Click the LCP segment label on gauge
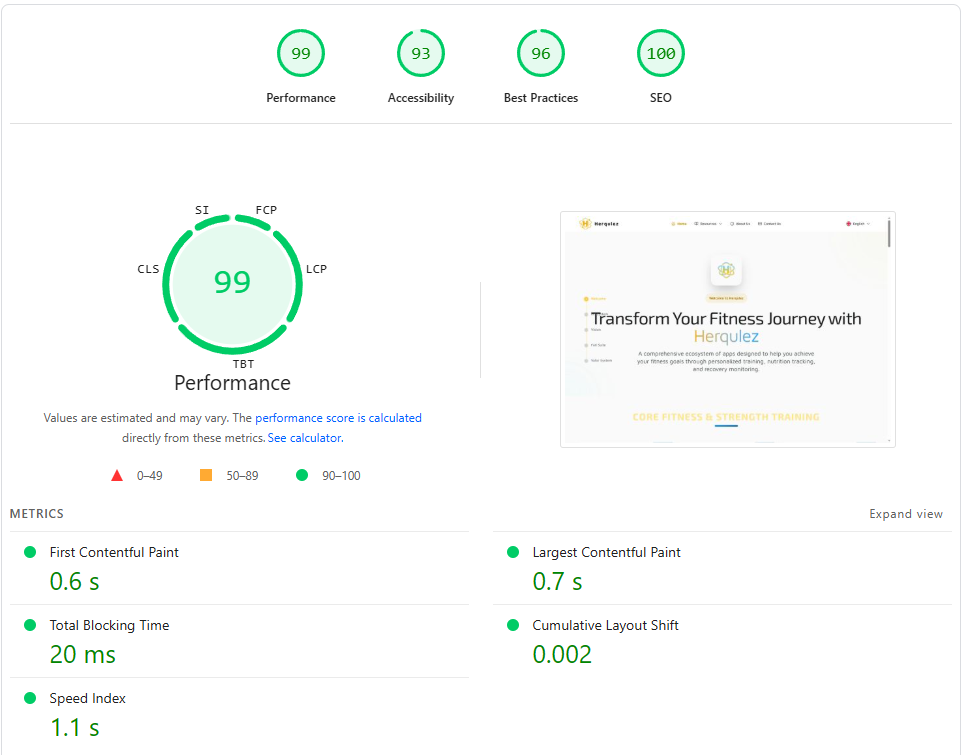The height and width of the screenshot is (755, 963). pos(316,269)
